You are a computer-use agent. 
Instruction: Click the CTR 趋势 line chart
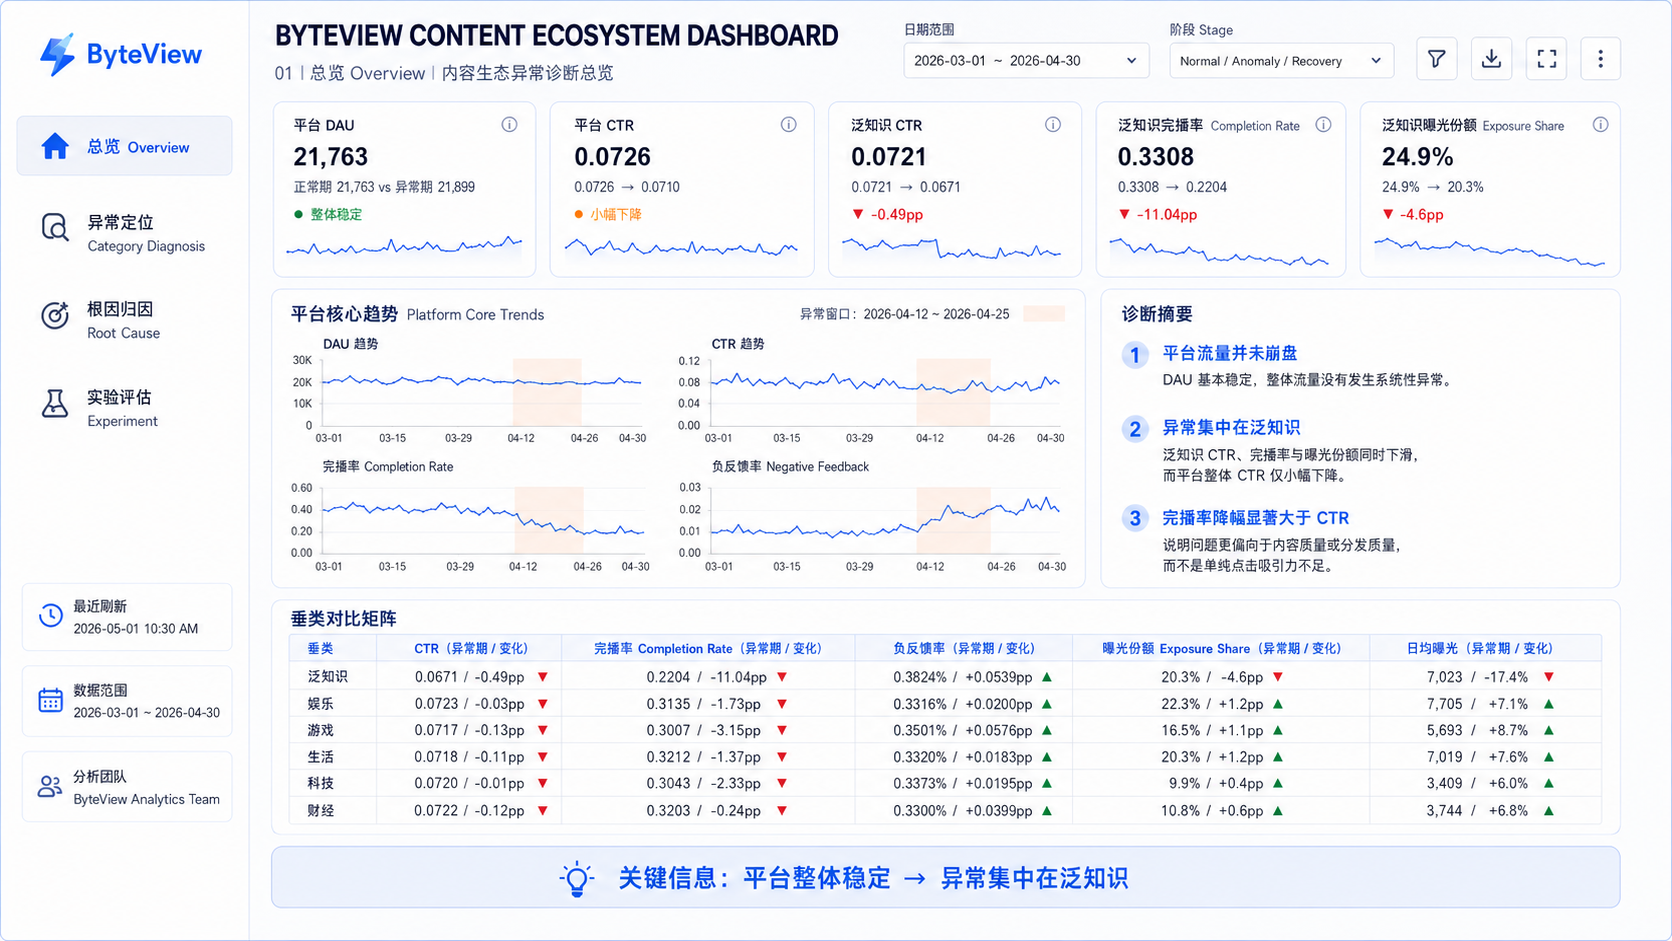[x=885, y=392]
